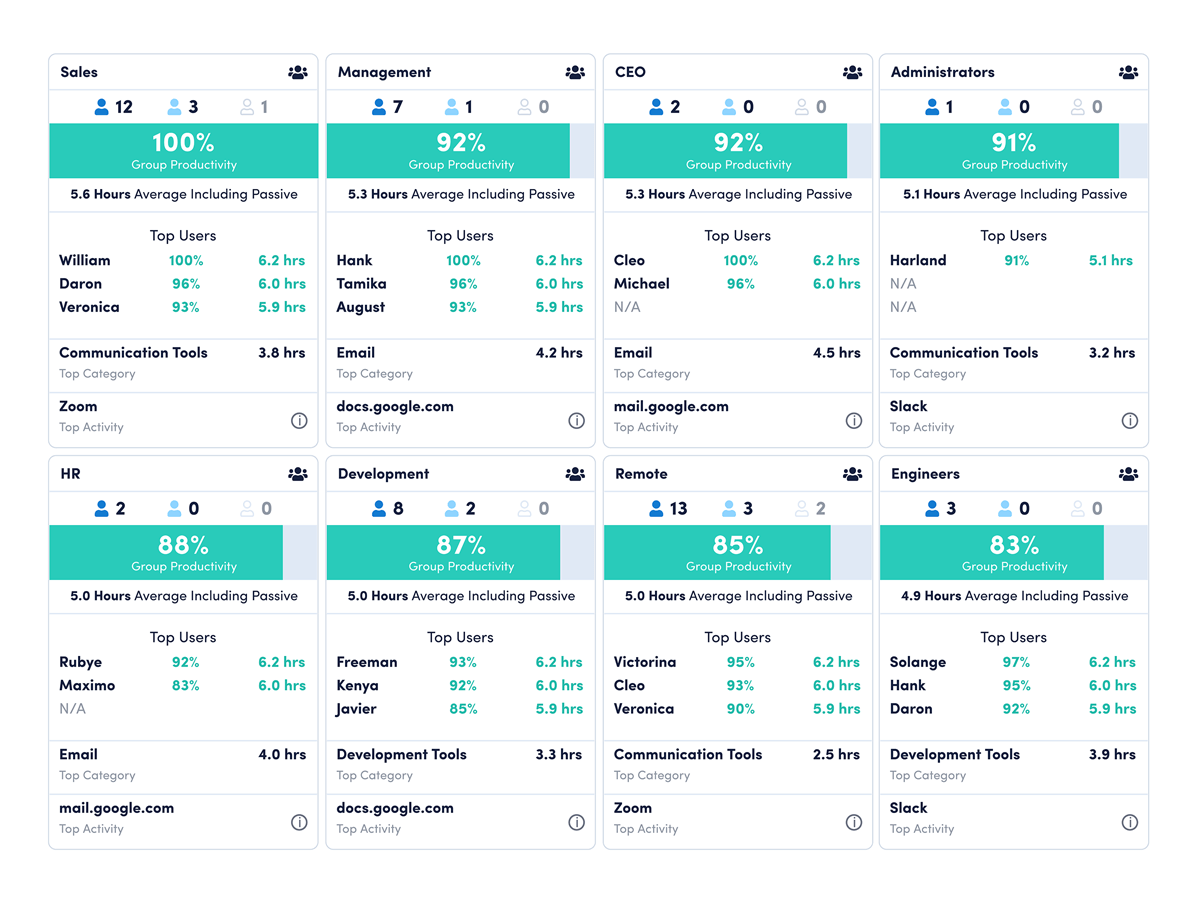This screenshot has width=1200, height=900.
Task: Click Development Tools top category in Engineers
Action: 955,754
